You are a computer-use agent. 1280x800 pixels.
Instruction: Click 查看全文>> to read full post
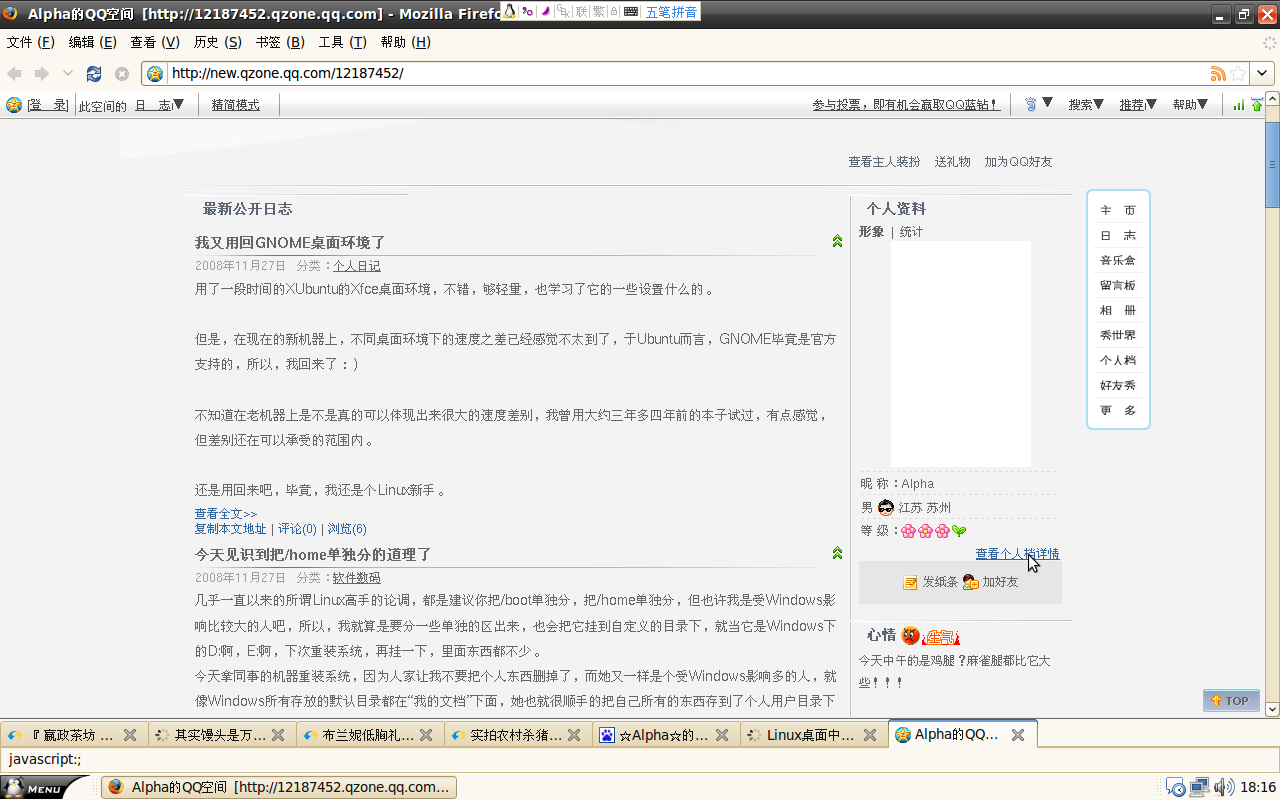(226, 514)
